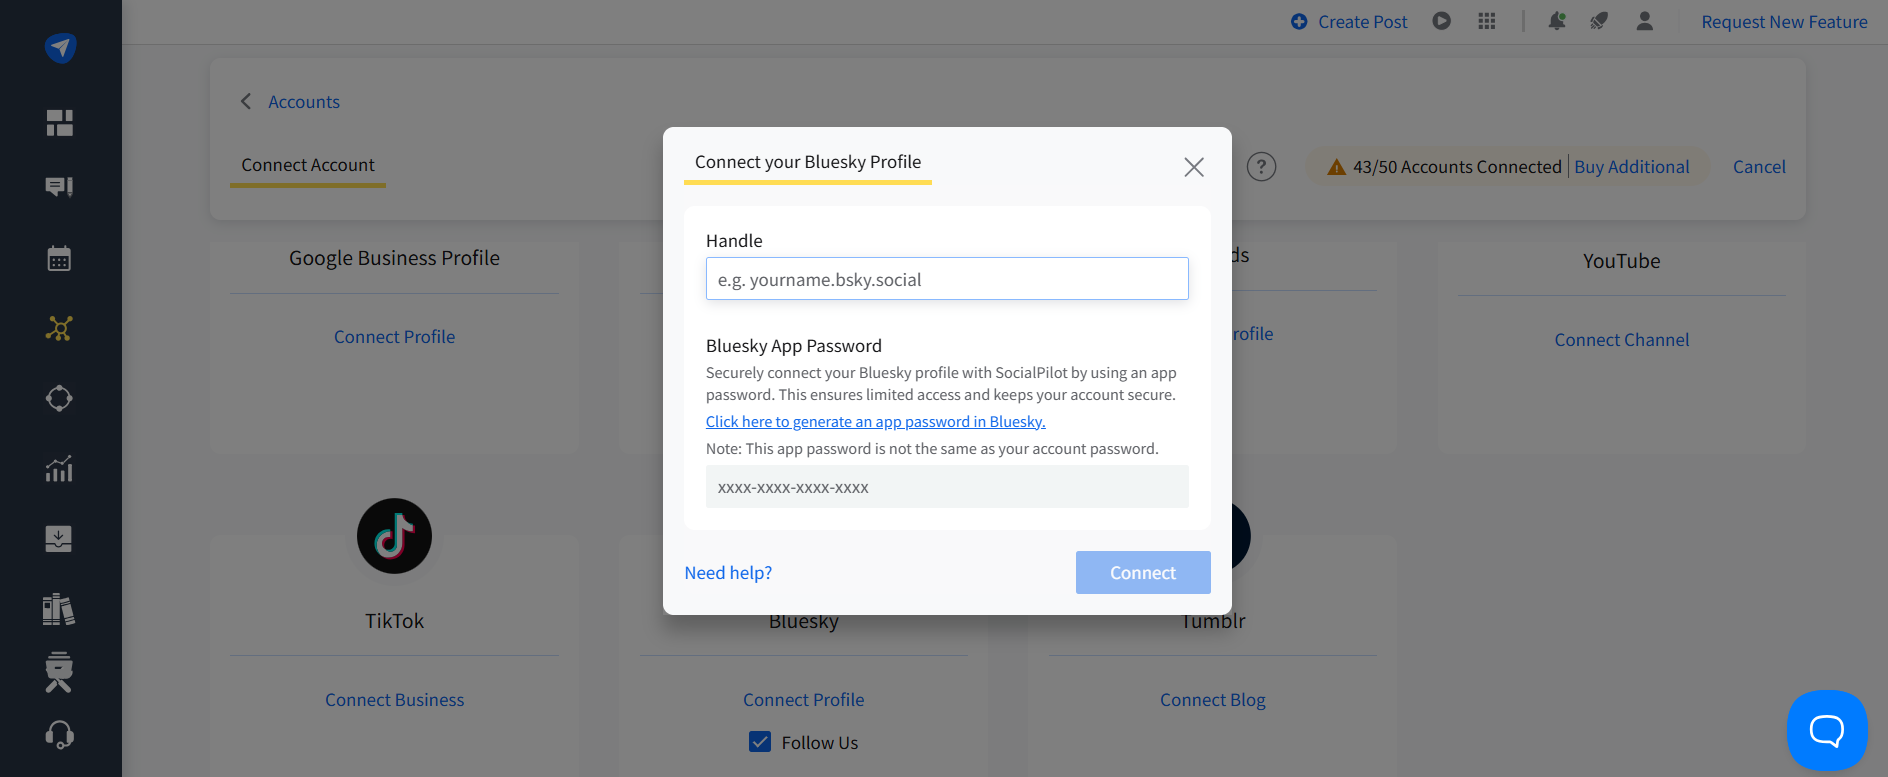This screenshot has width=1888, height=777.
Task: Click the Create Post button
Action: pyautogui.click(x=1349, y=22)
